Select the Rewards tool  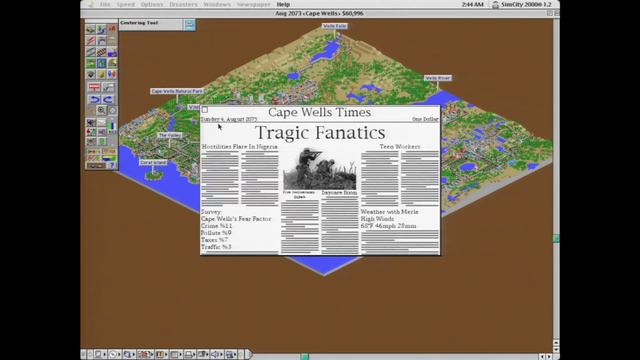click(112, 40)
